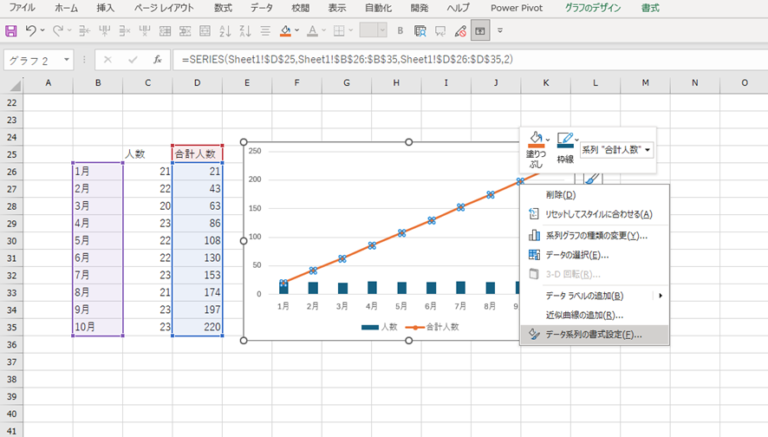Open the font size combo box
Screen dimensions: 768x437
tap(373, 31)
